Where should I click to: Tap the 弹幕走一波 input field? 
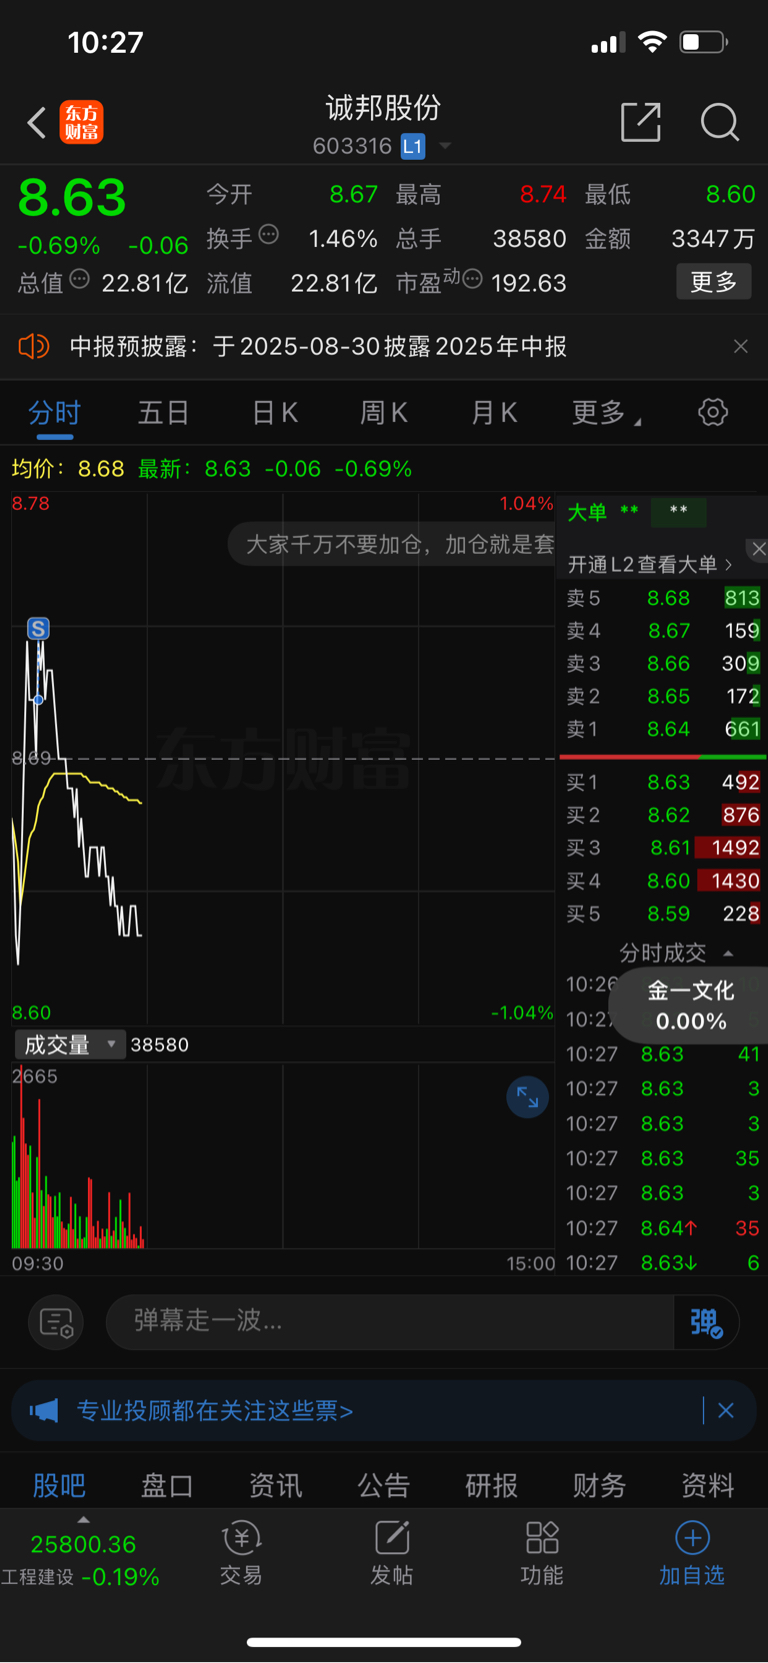(x=390, y=1322)
